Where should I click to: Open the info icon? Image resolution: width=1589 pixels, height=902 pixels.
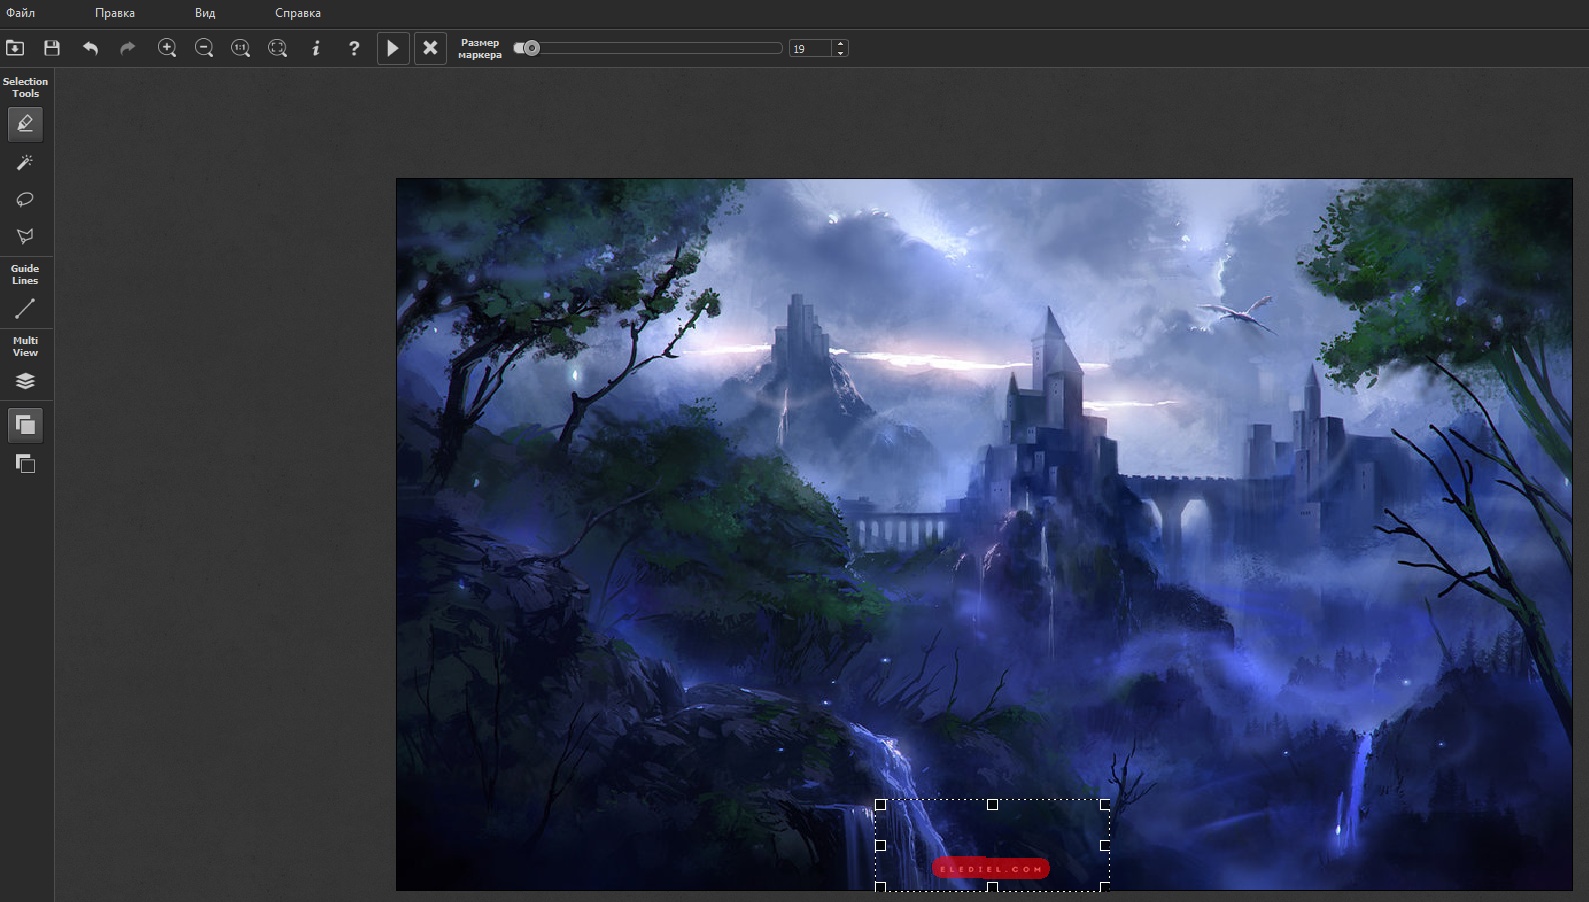pos(316,48)
